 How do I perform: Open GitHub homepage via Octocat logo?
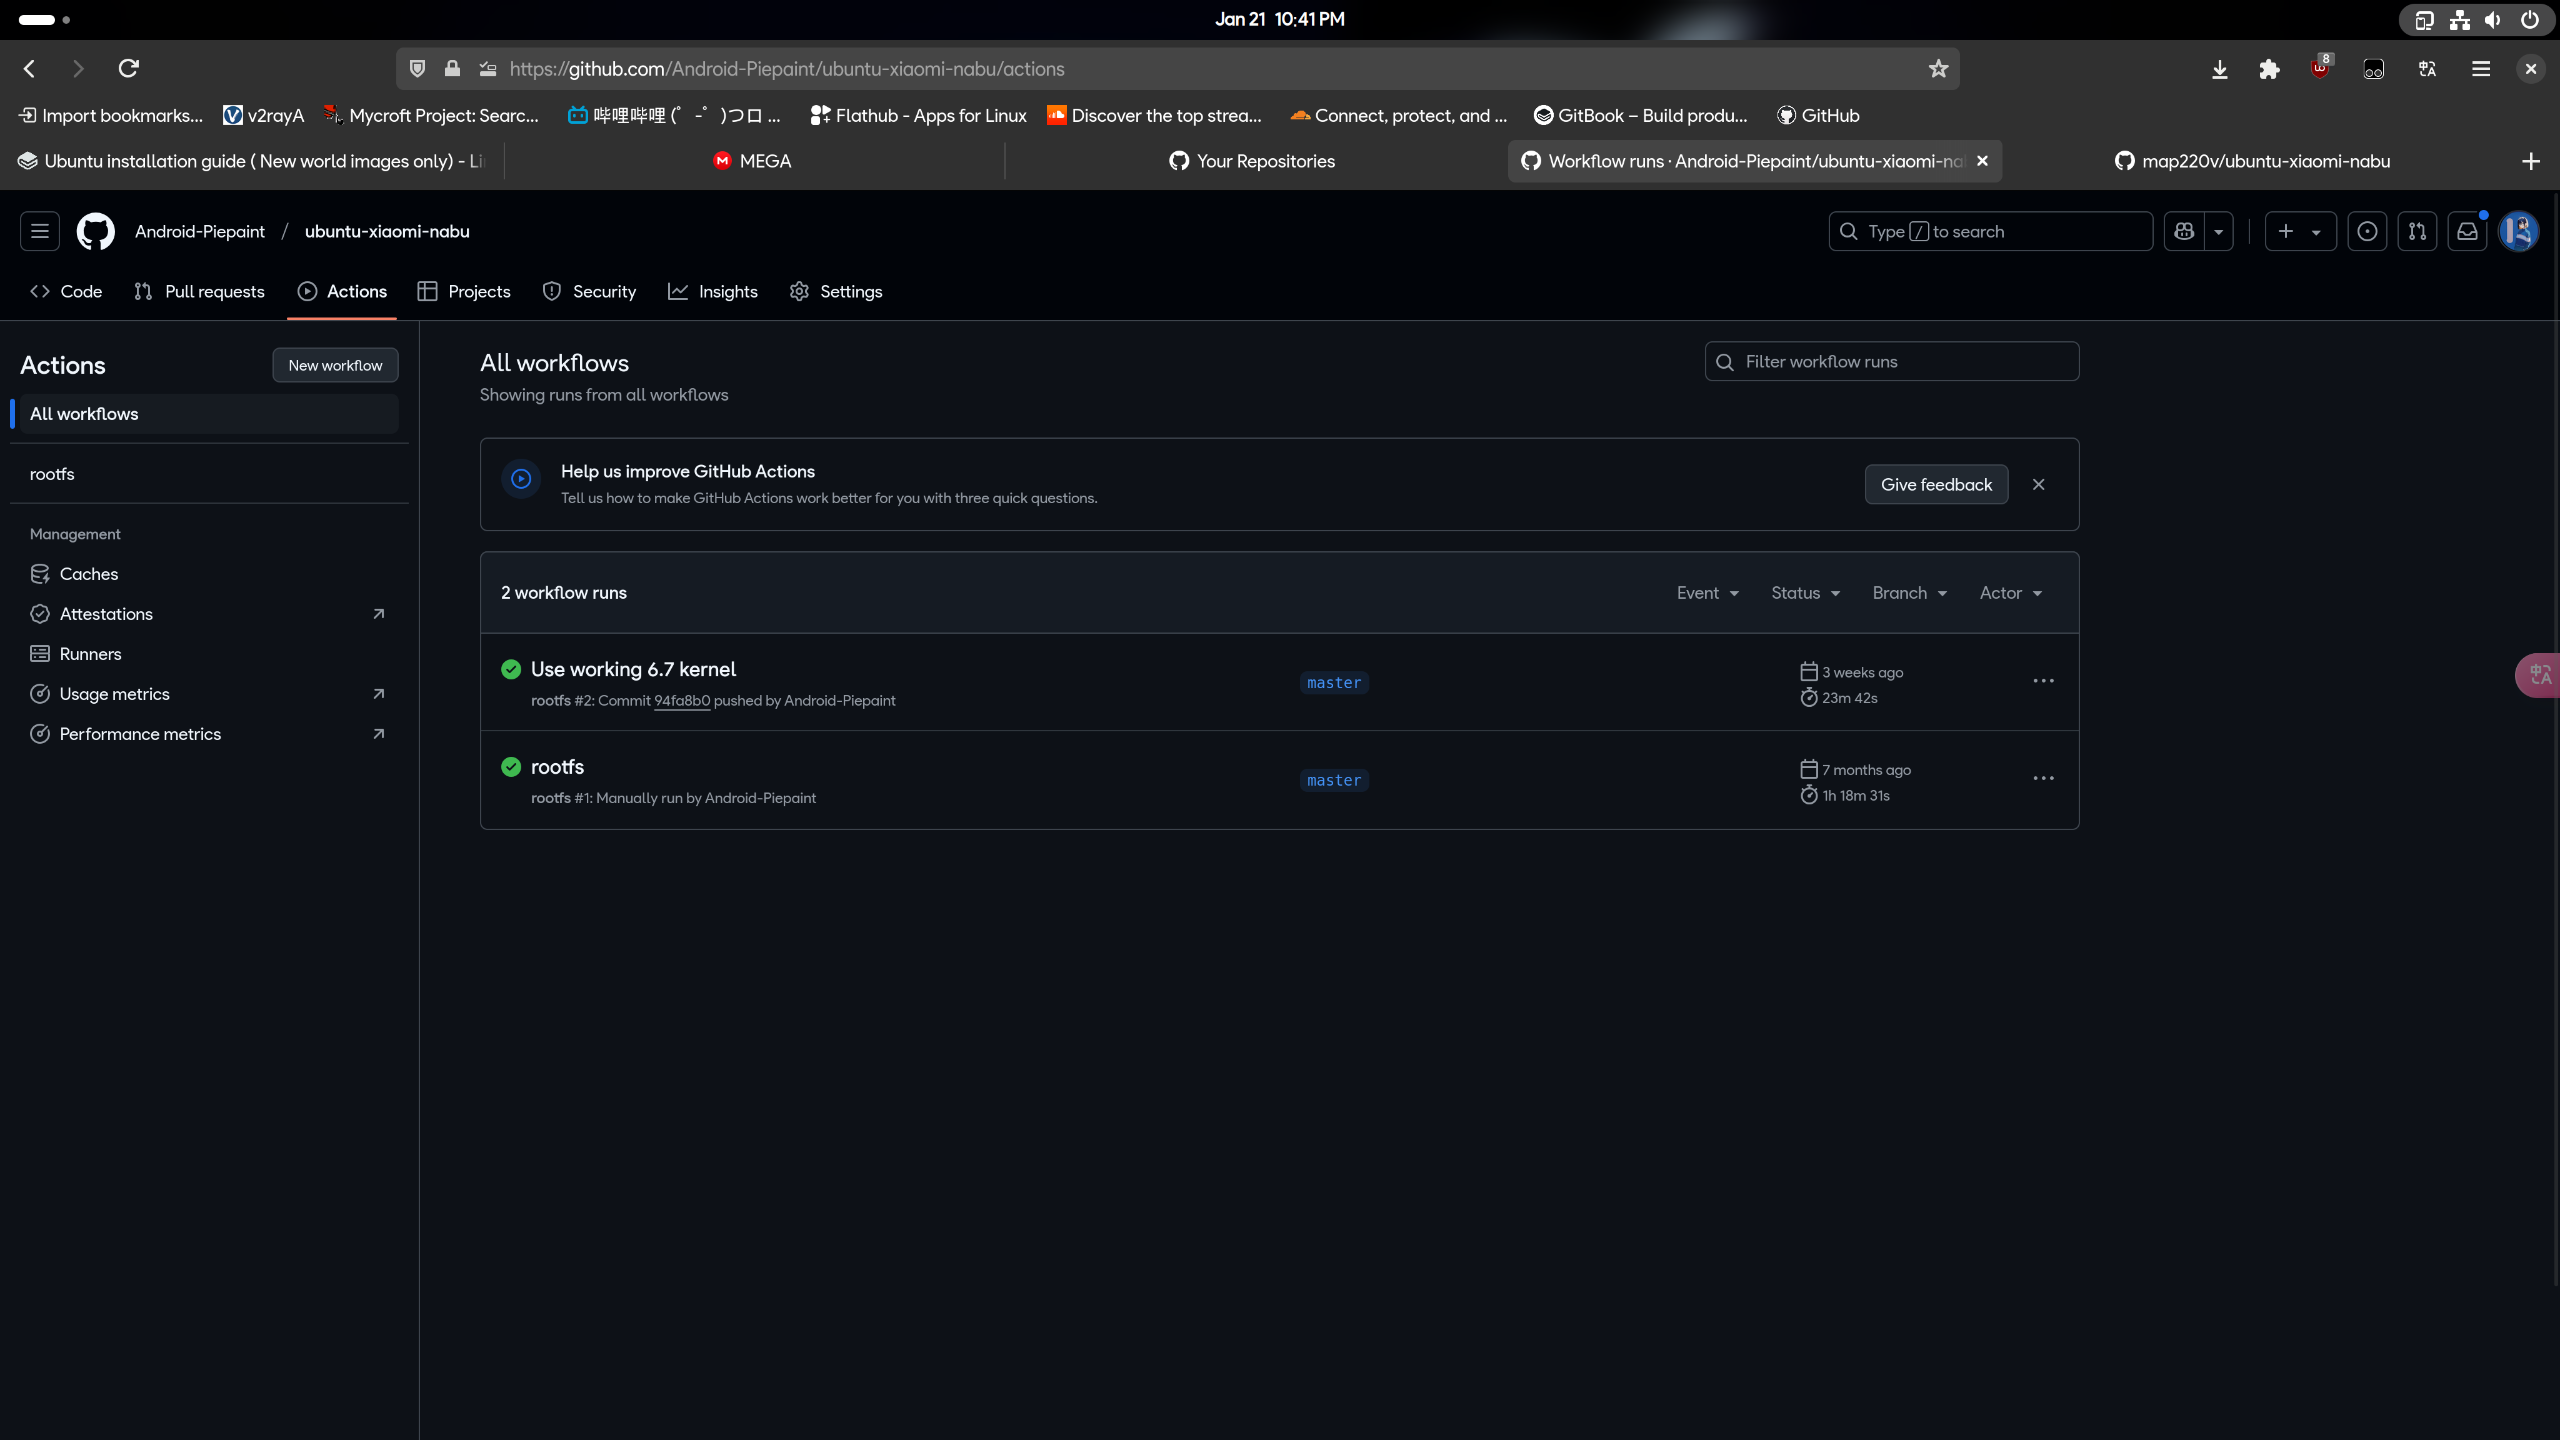pos(96,231)
